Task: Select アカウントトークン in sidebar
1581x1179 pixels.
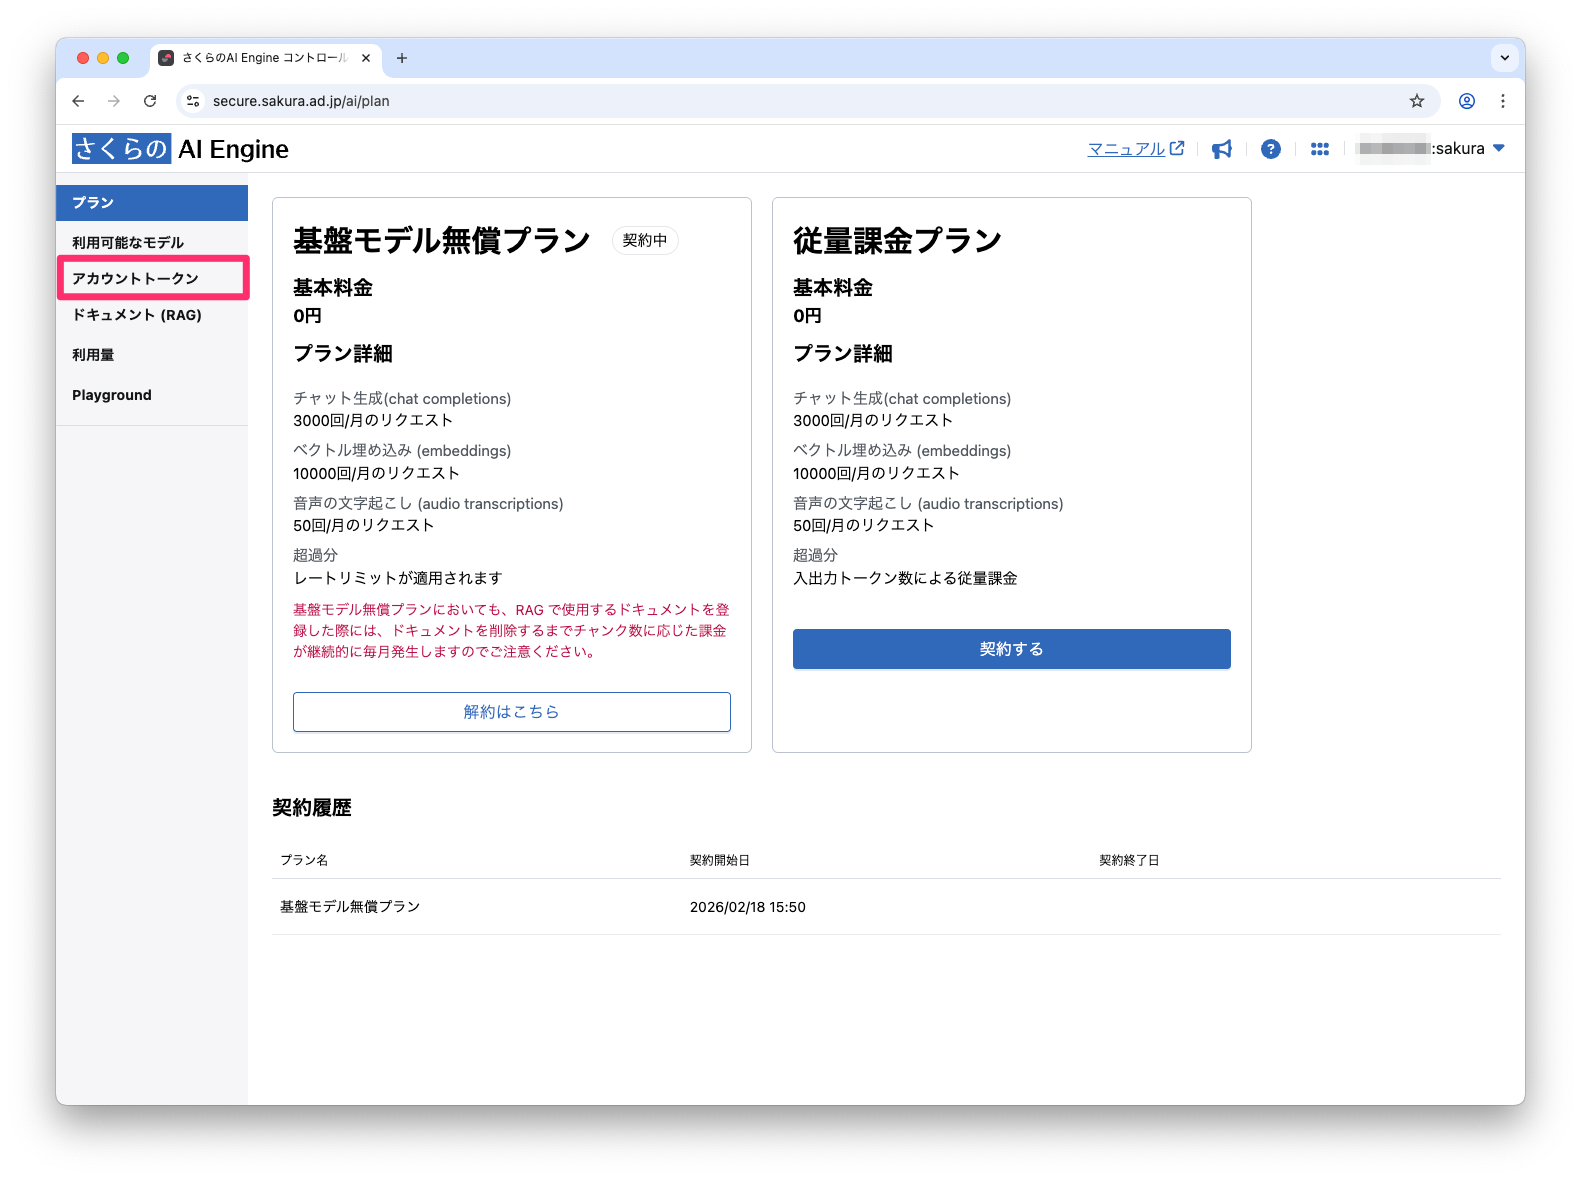Action: [x=135, y=278]
